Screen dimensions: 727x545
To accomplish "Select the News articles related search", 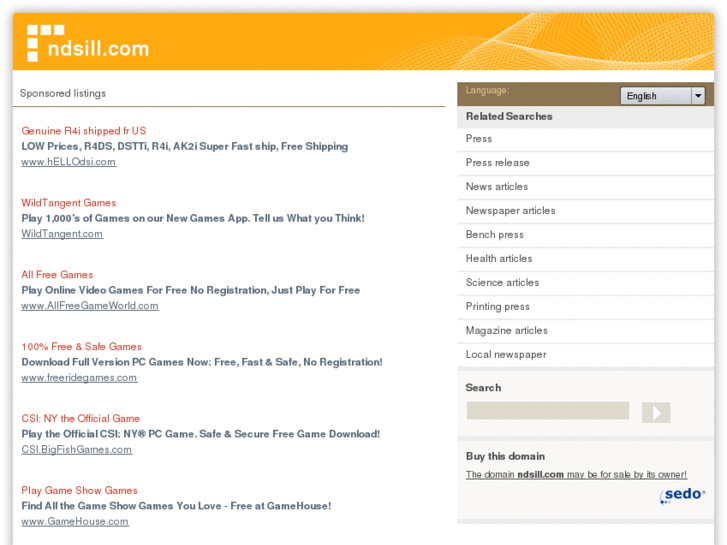I will click(x=585, y=187).
